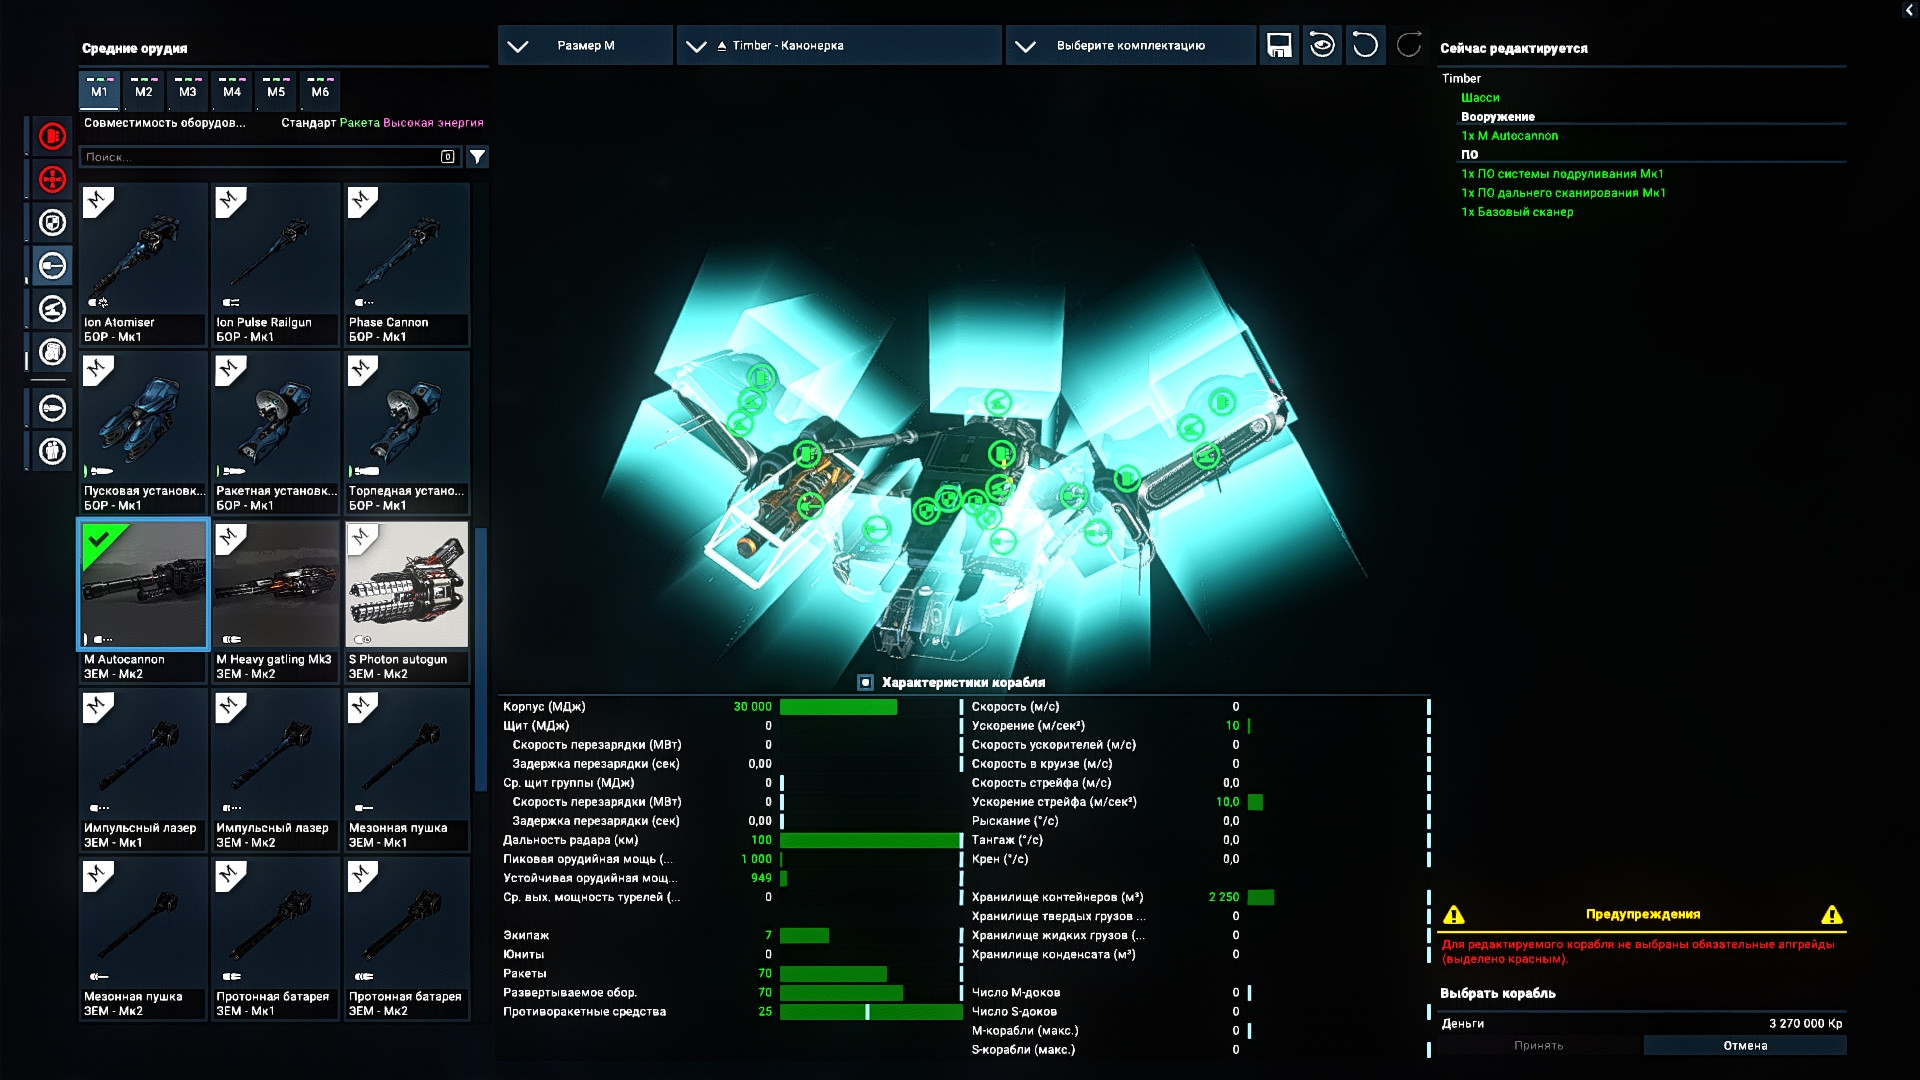This screenshot has width=1920, height=1080.
Task: Adjust the Ракеты amount slider
Action: (x=871, y=974)
